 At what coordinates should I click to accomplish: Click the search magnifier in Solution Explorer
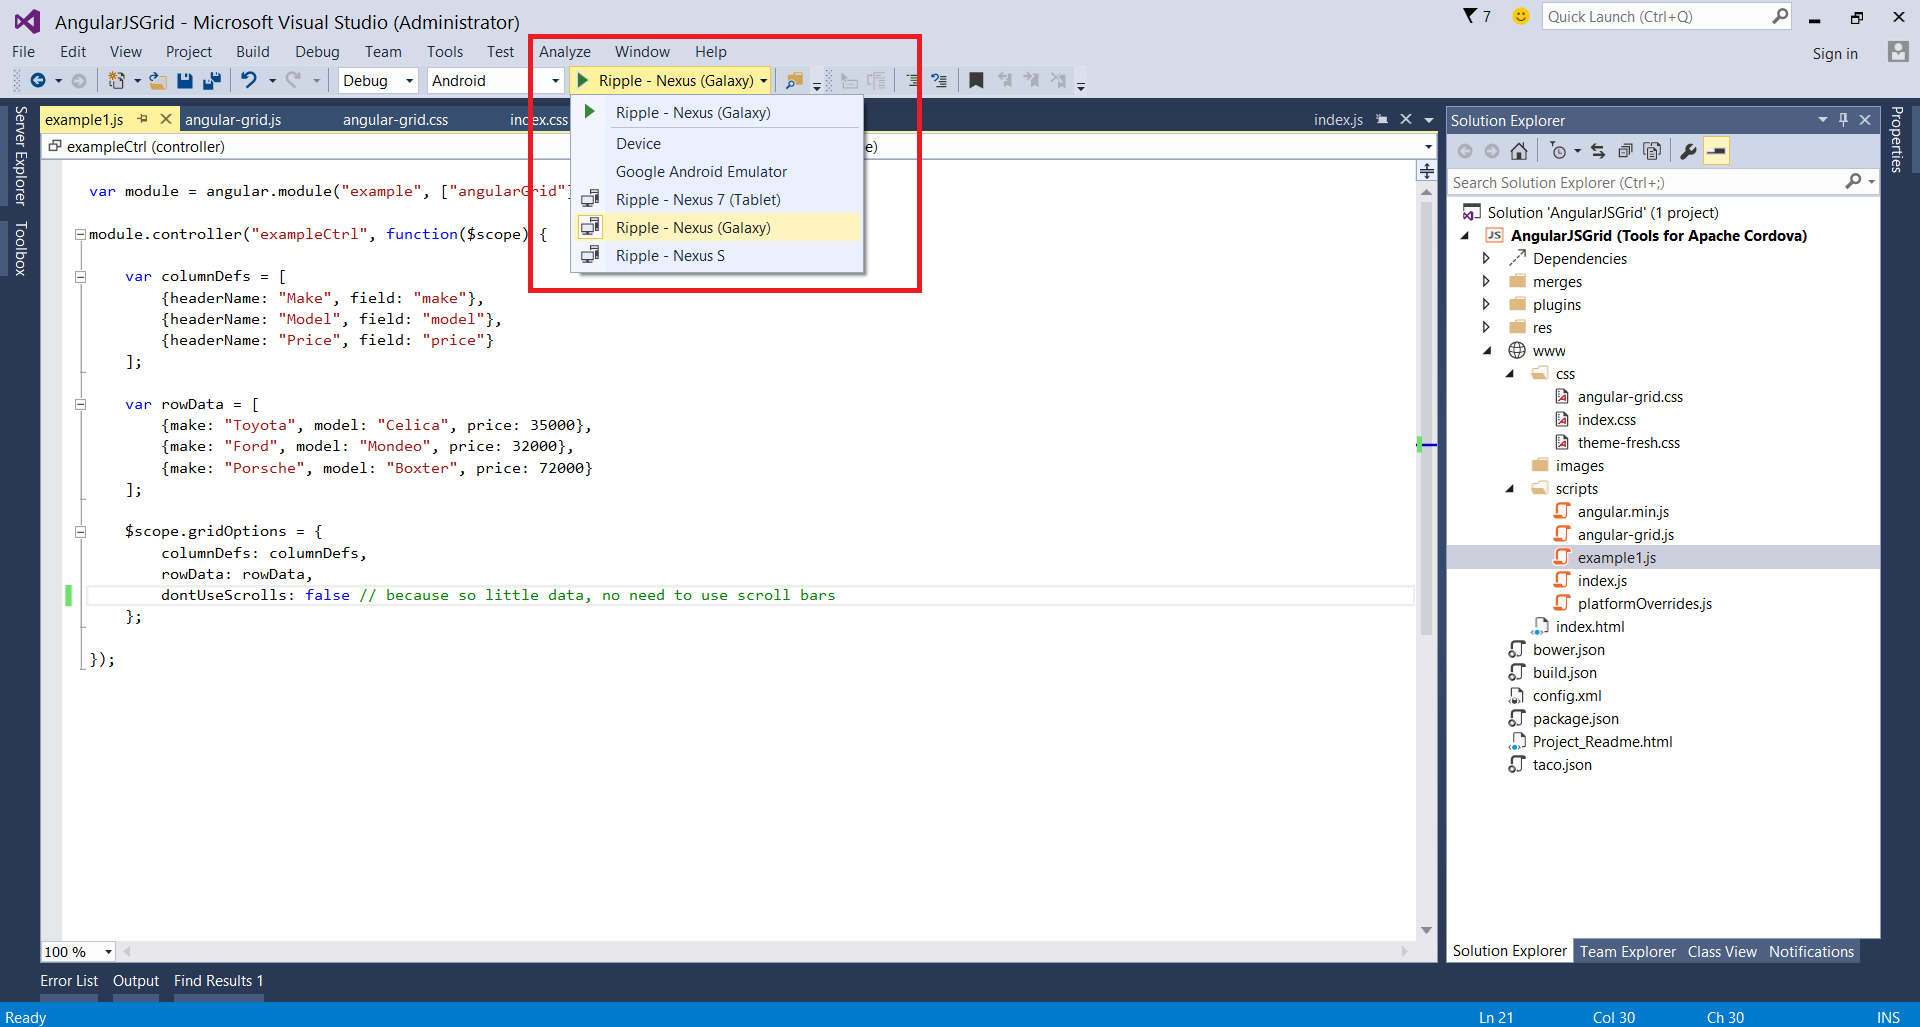coord(1854,181)
